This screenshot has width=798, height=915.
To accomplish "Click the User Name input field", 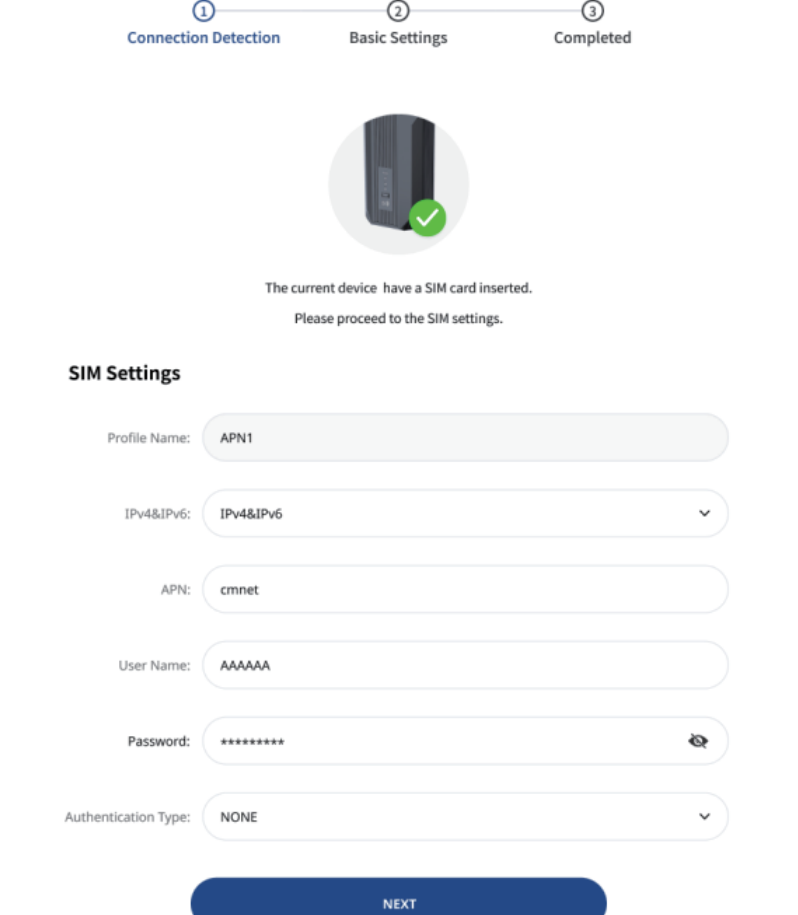I will 465,665.
